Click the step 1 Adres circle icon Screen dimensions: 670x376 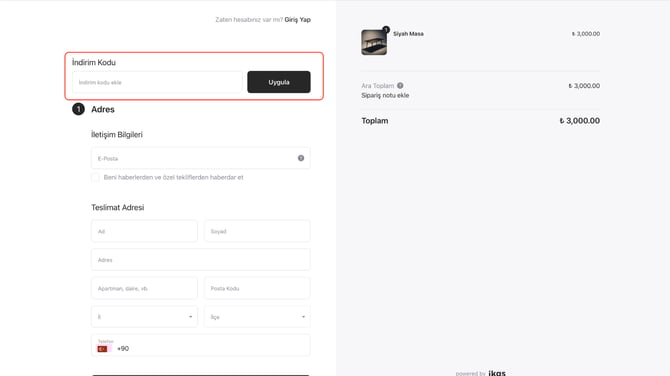click(78, 109)
